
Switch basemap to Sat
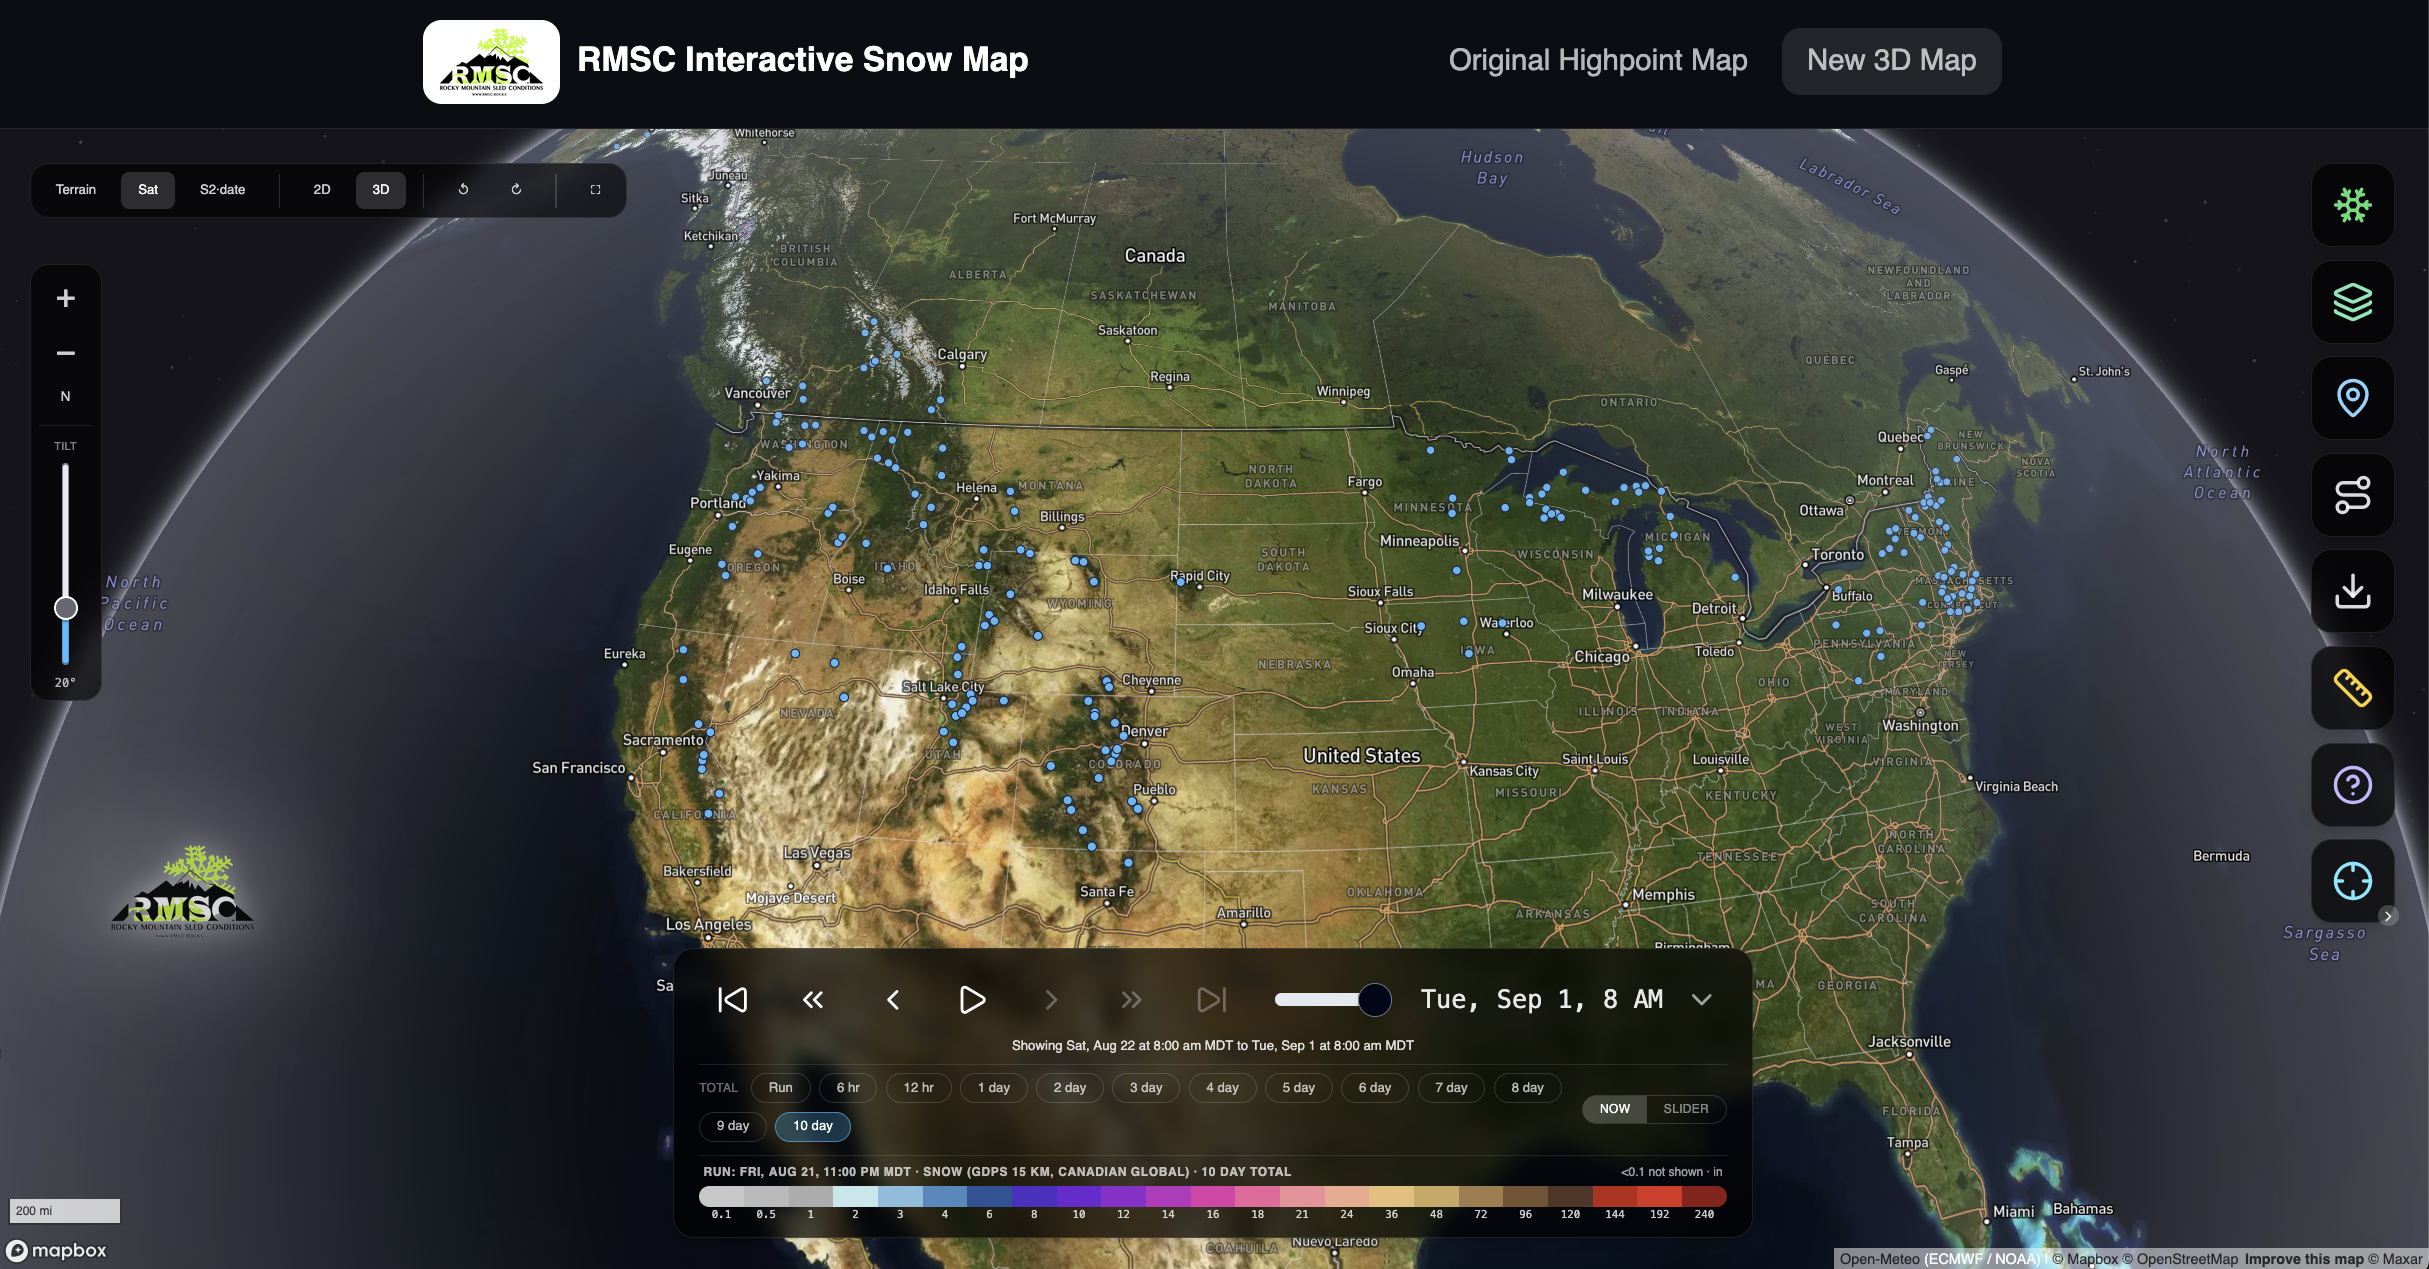pos(148,190)
